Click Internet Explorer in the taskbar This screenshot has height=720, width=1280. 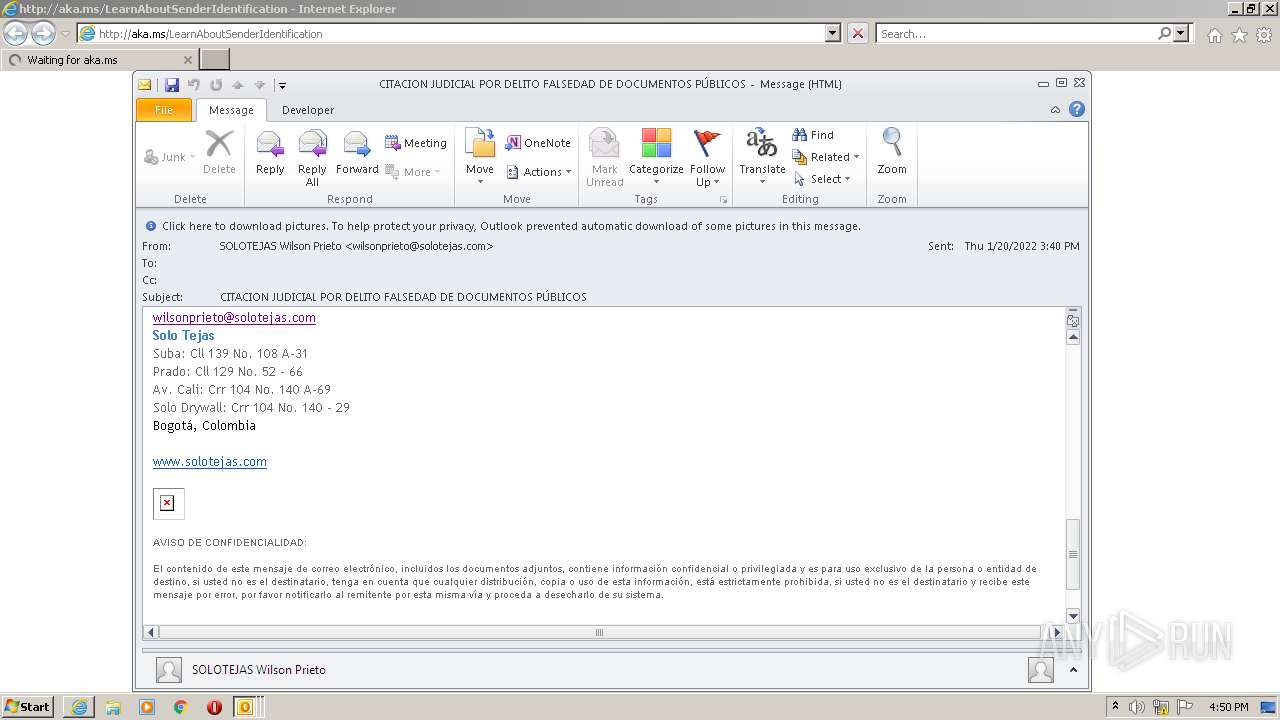[x=79, y=707]
